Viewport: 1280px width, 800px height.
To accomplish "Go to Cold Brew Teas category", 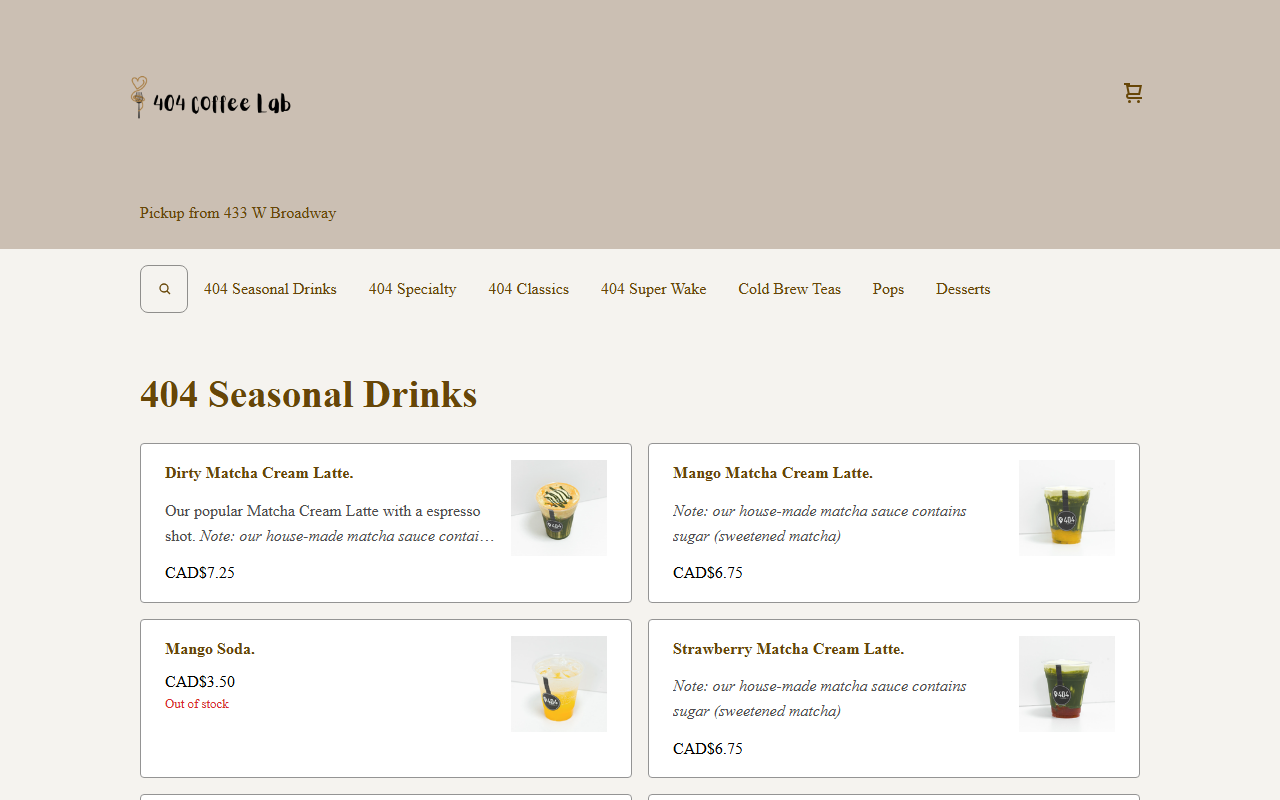I will point(789,289).
